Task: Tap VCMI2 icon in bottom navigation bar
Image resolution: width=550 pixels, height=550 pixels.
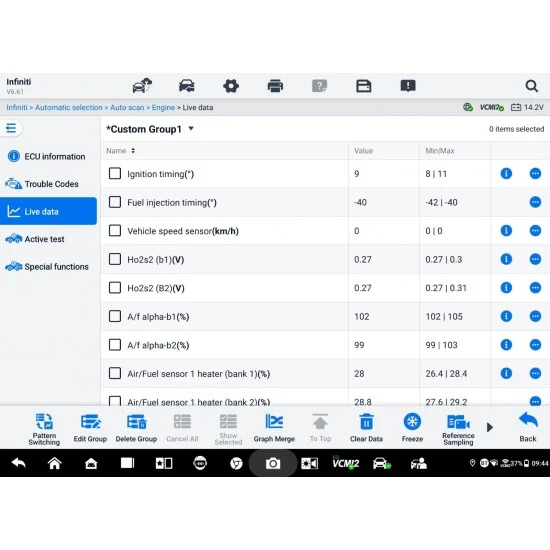Action: [346, 463]
